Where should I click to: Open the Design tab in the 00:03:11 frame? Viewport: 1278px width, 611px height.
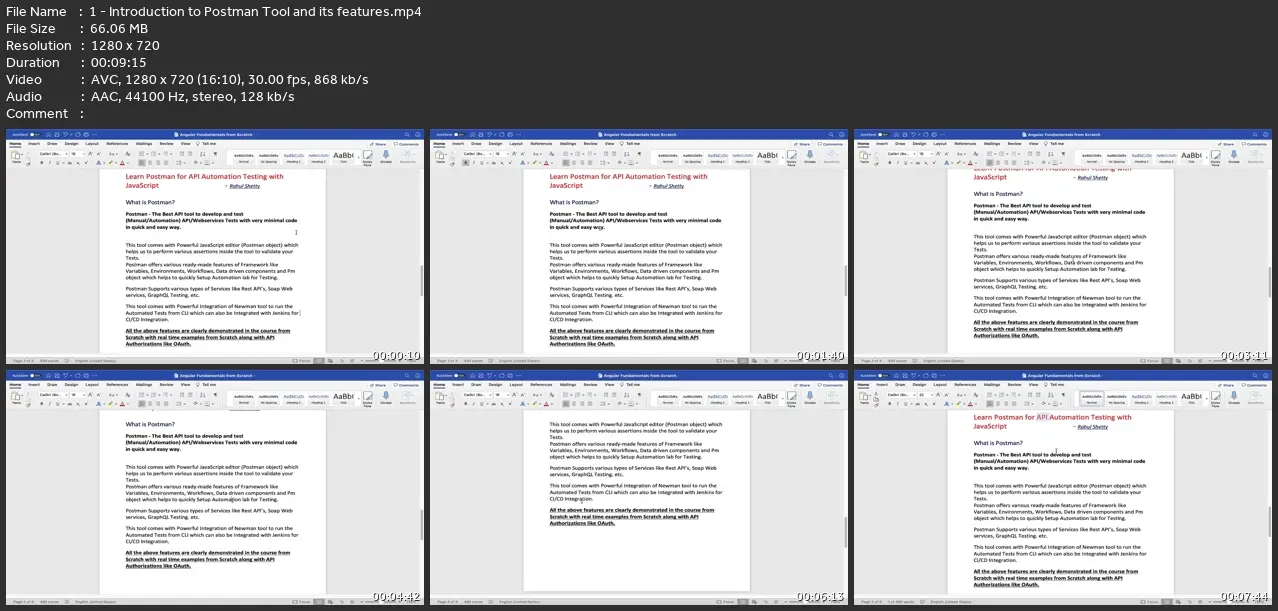pyautogui.click(x=919, y=143)
